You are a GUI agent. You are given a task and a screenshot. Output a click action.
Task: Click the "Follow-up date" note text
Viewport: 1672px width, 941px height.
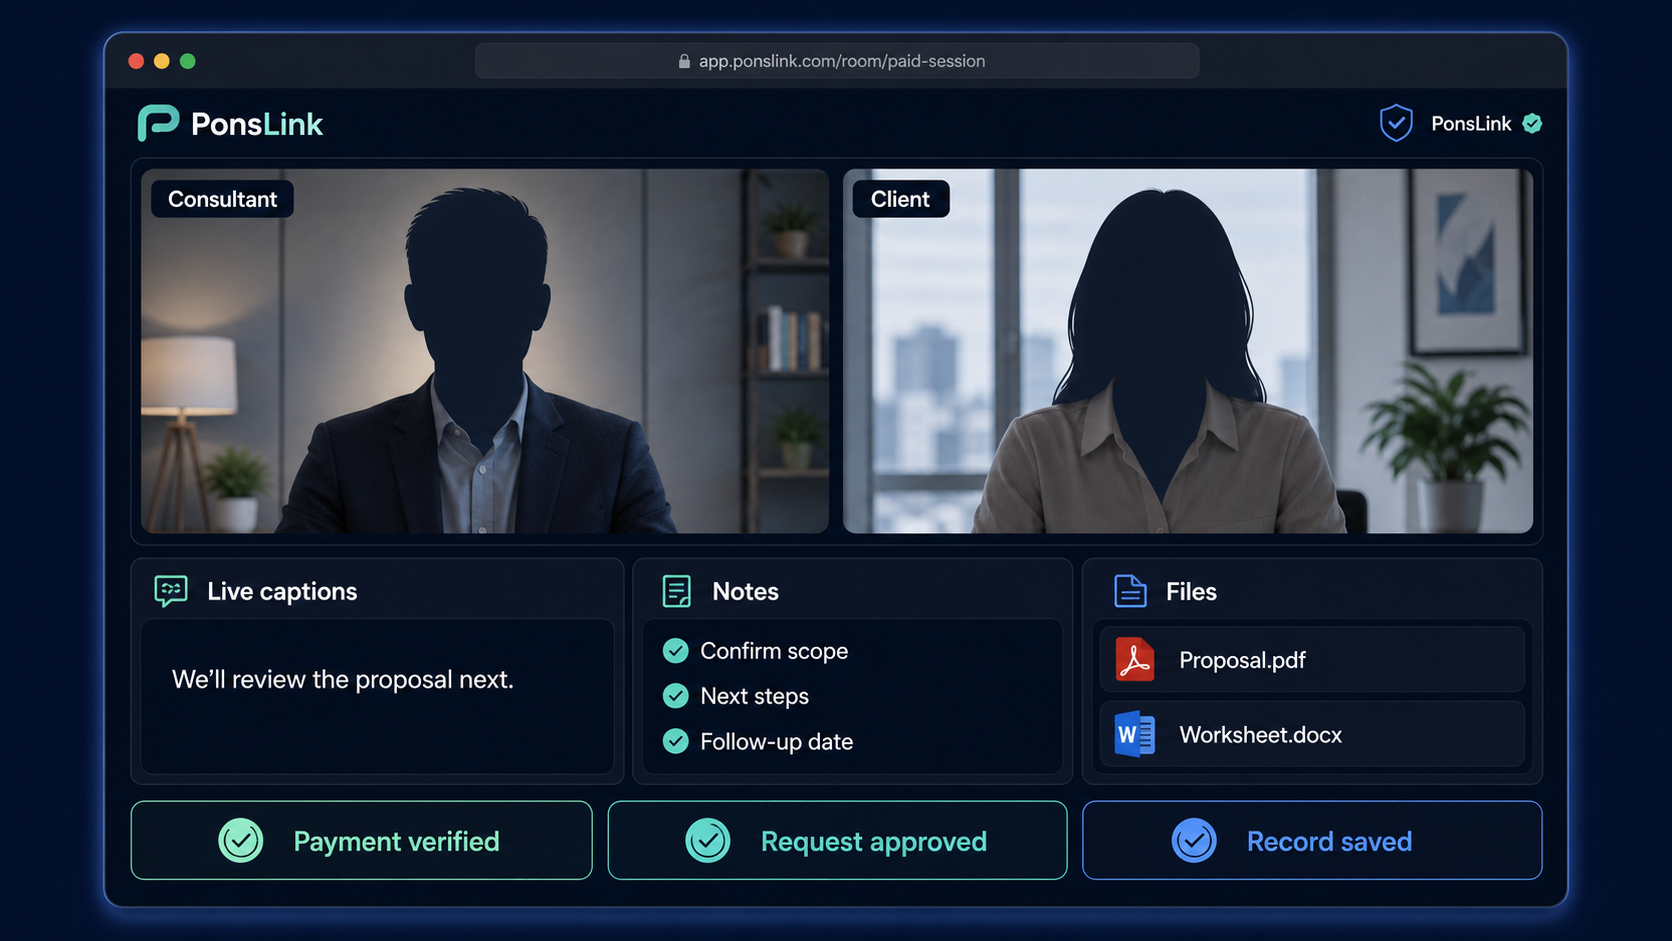776,742
